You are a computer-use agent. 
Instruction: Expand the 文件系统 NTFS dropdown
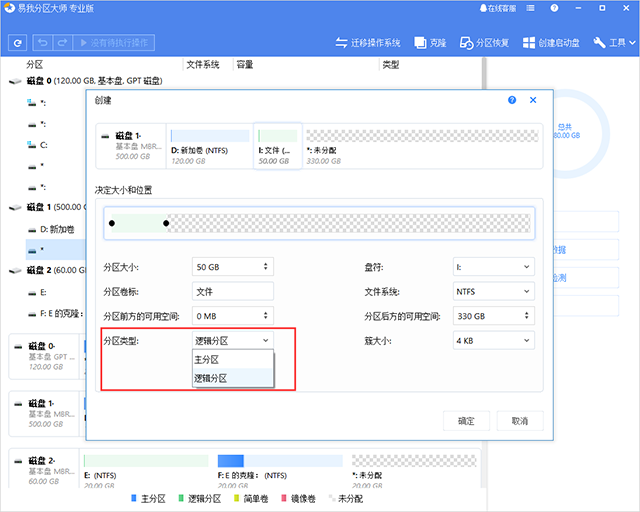coord(492,291)
